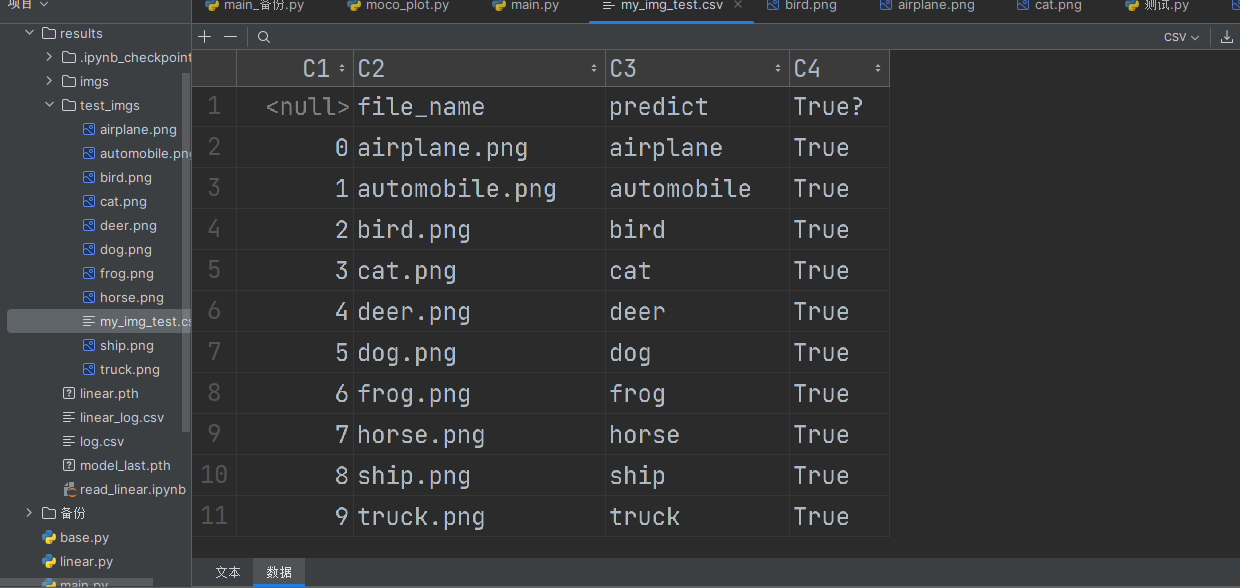Sort by column C2 header arrows

pos(594,68)
